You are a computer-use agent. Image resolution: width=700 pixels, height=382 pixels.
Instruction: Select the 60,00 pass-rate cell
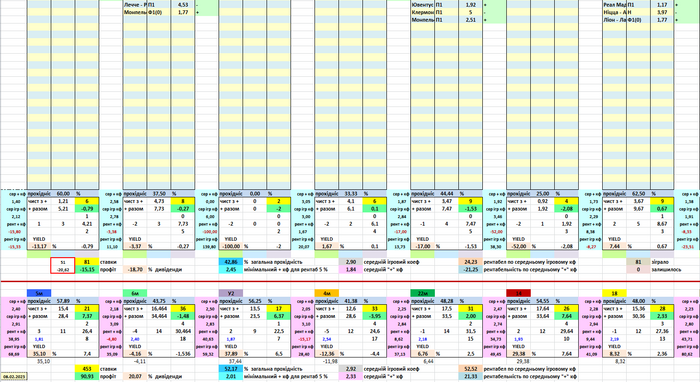(63, 194)
